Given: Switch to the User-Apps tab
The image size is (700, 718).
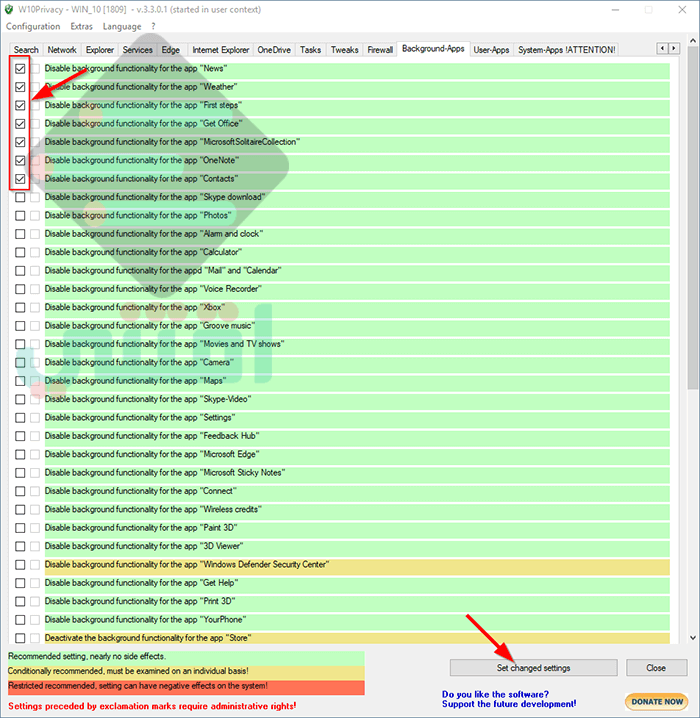Looking at the screenshot, I should 491,50.
